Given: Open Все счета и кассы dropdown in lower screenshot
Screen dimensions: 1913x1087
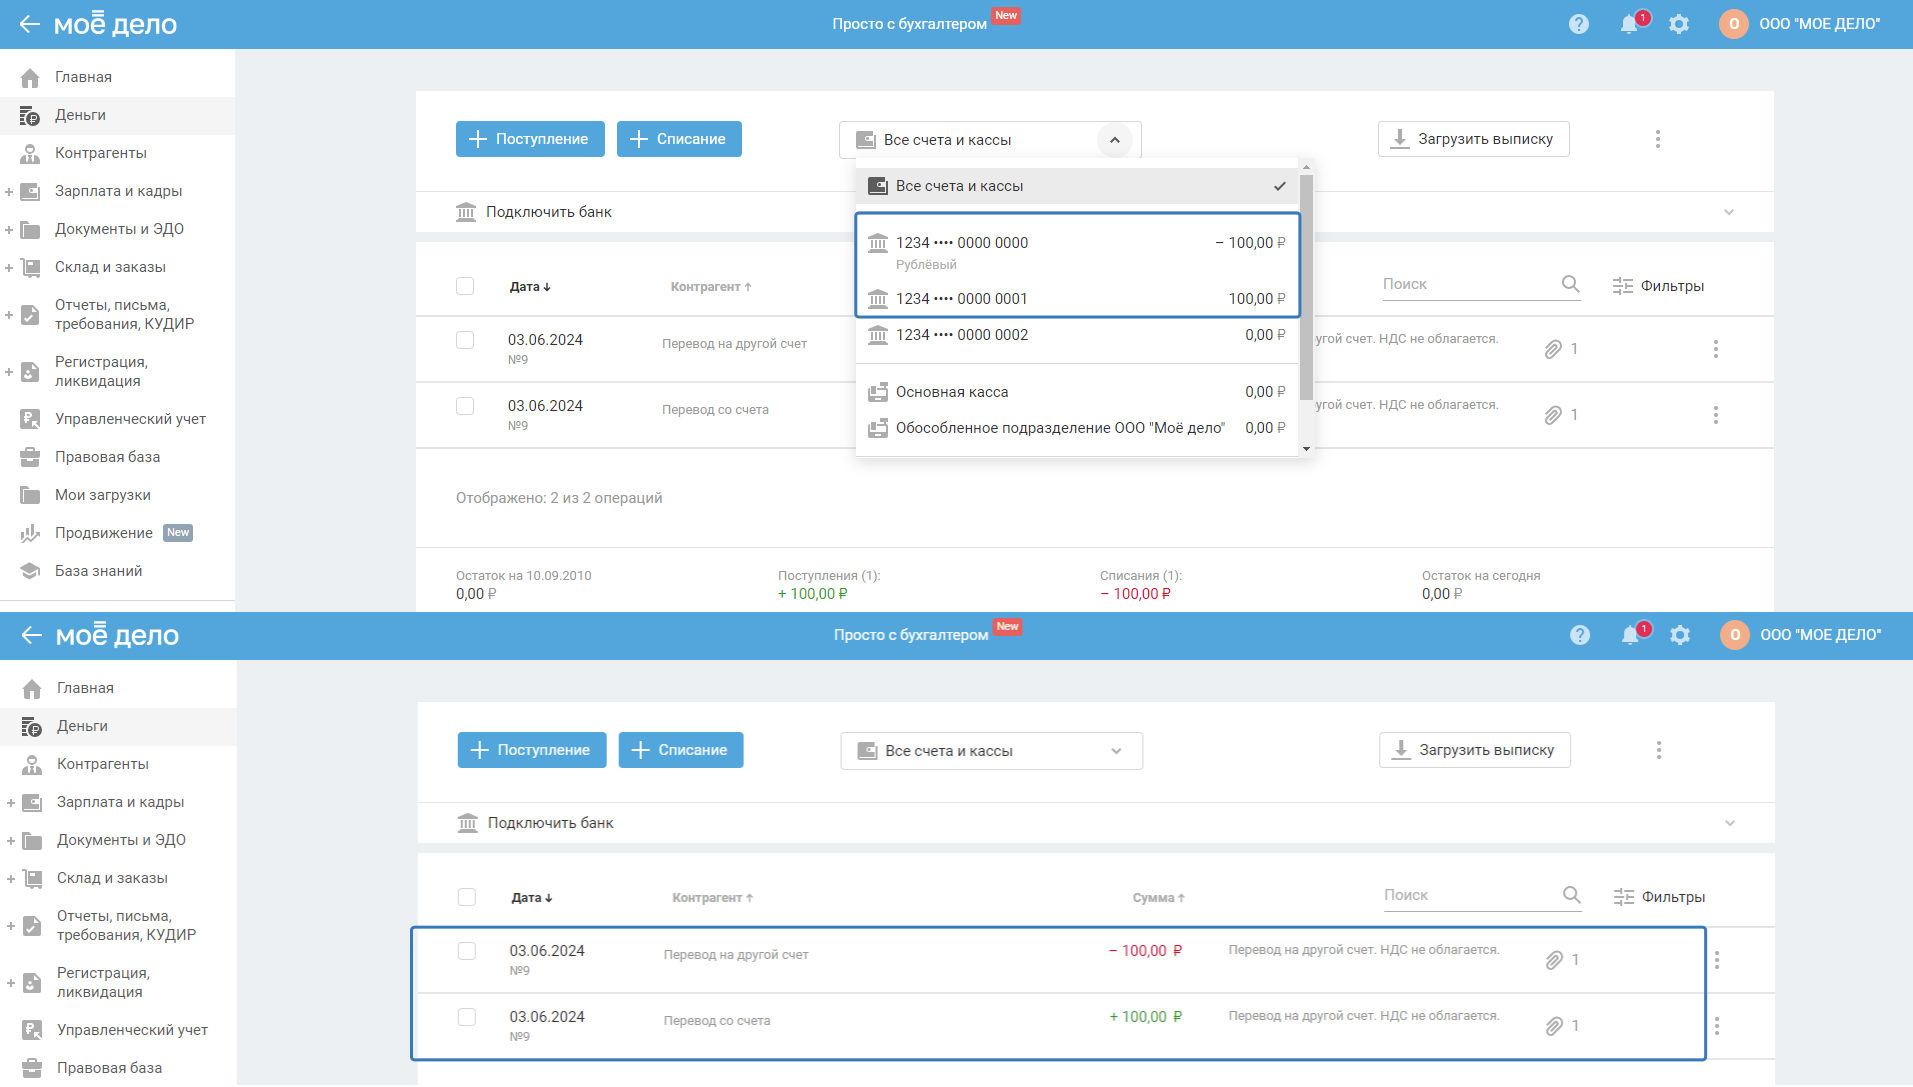Looking at the screenshot, I should point(991,751).
